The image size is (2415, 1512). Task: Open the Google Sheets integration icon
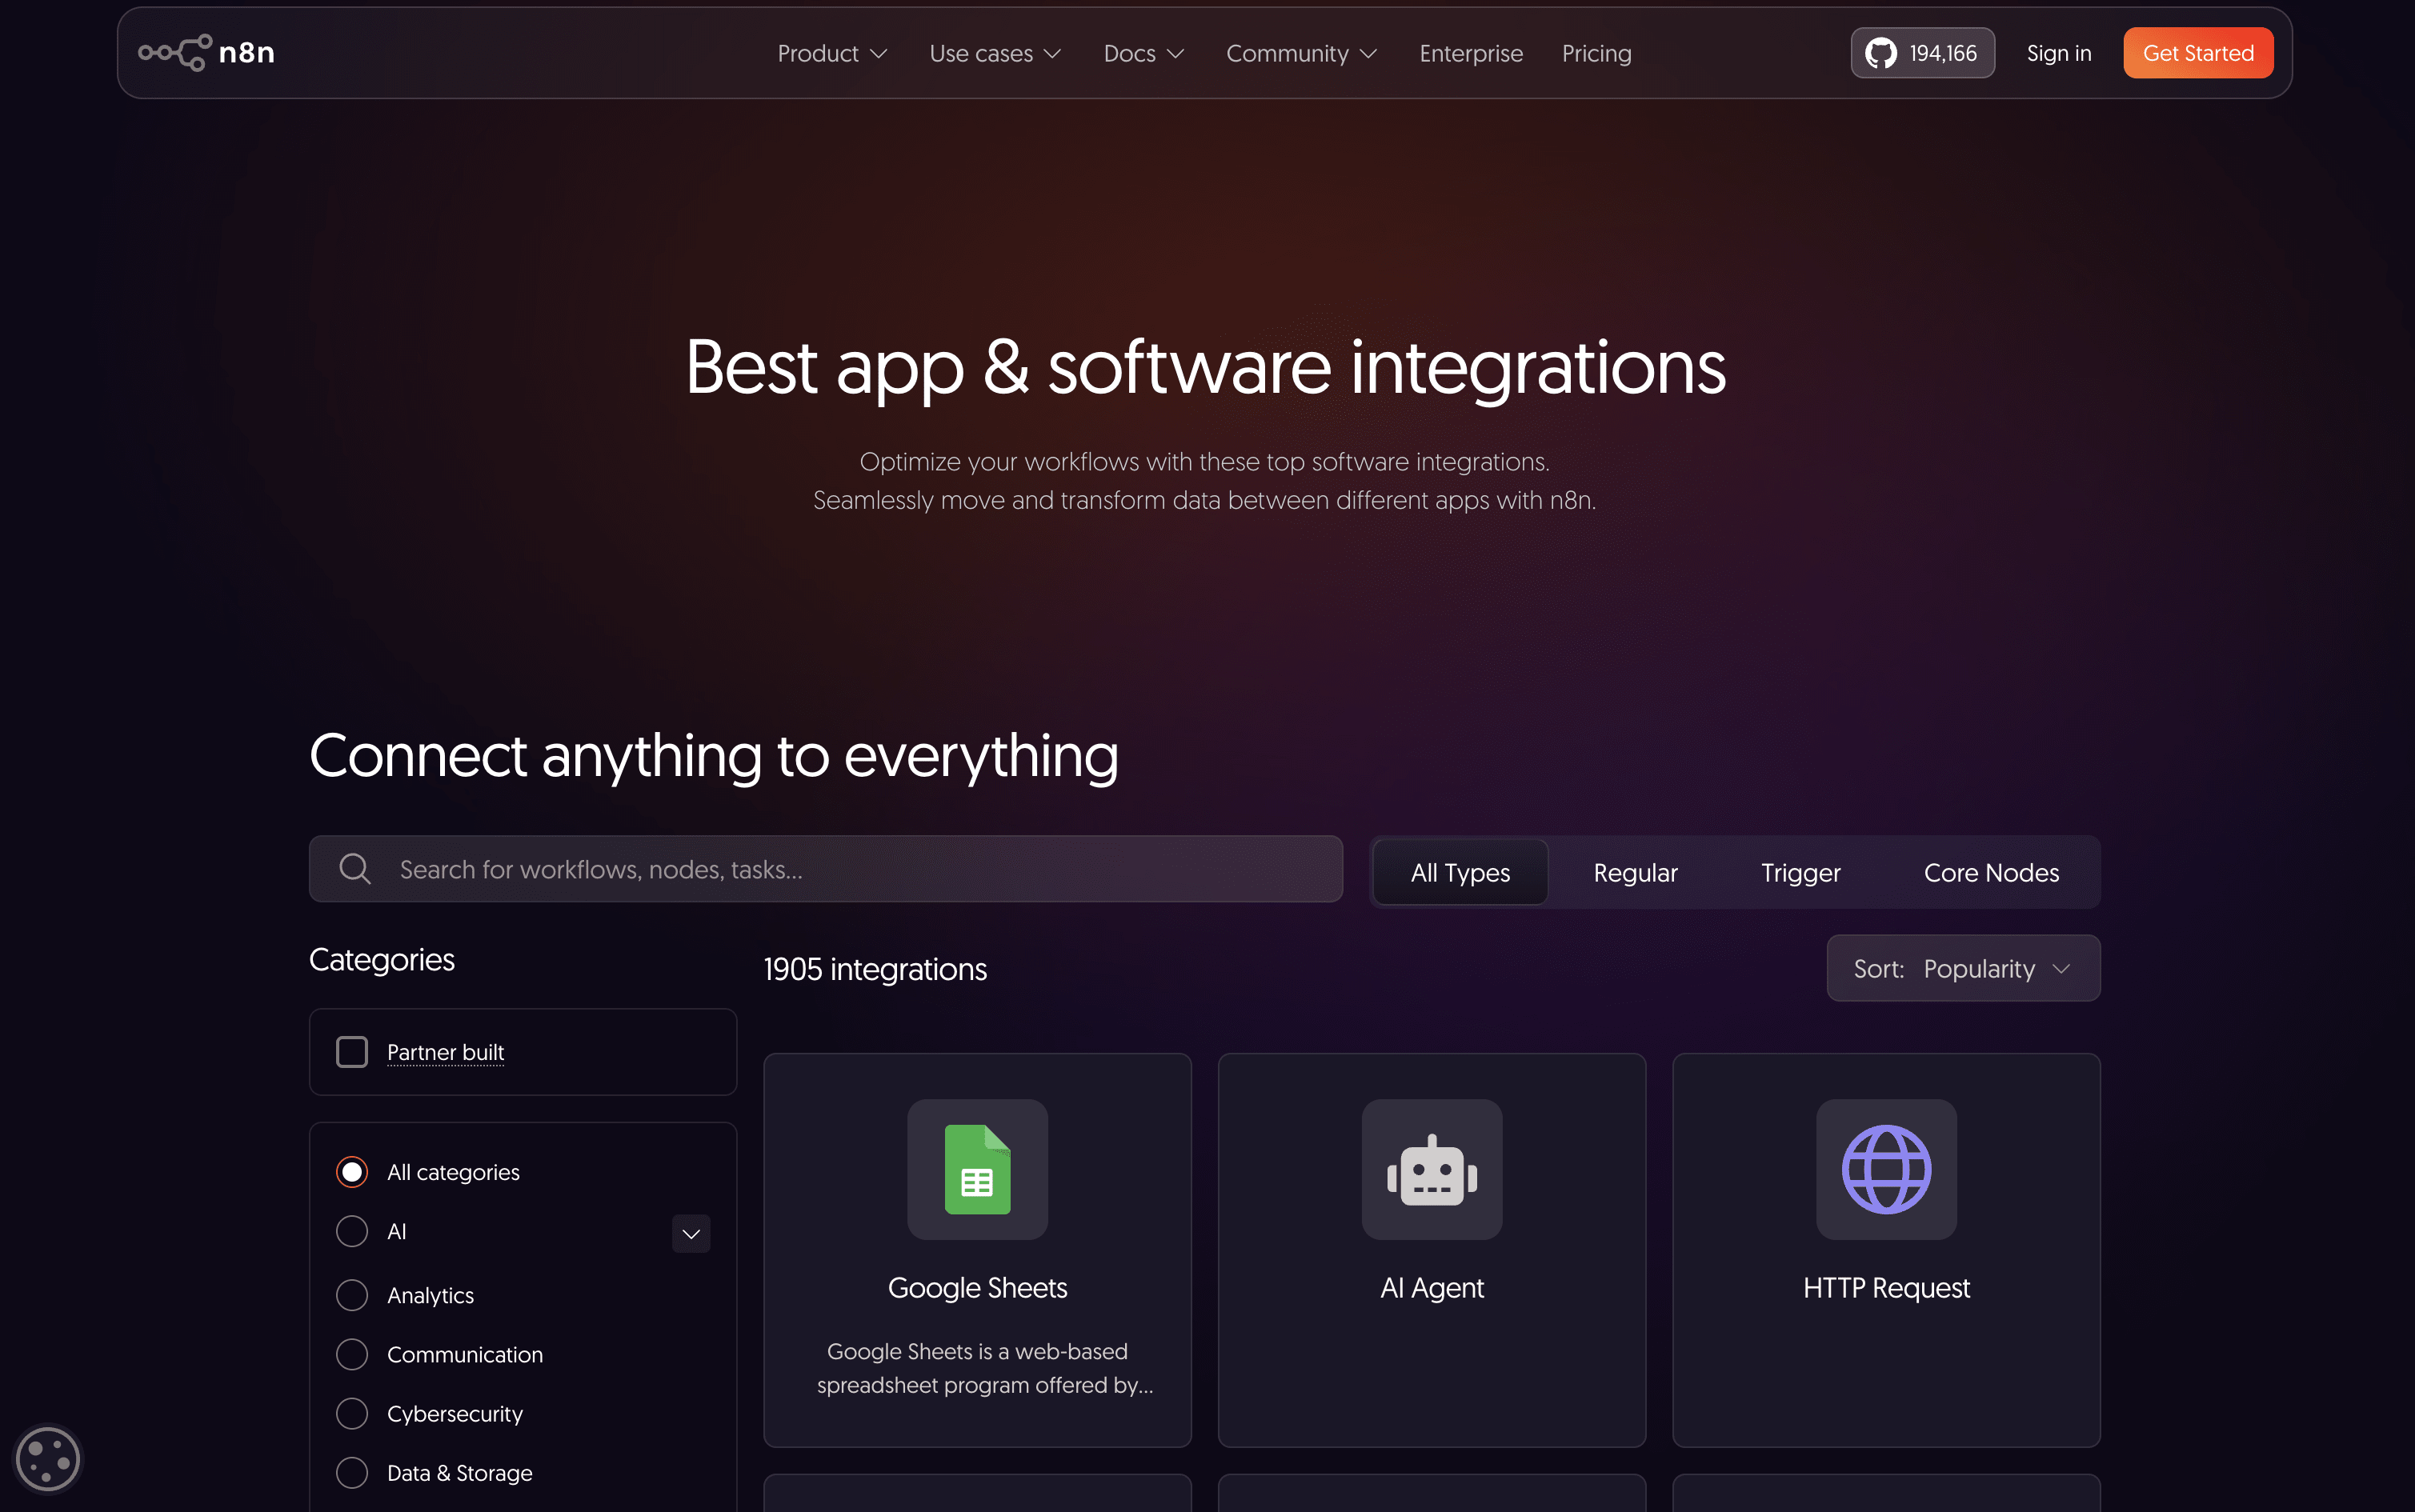(977, 1169)
